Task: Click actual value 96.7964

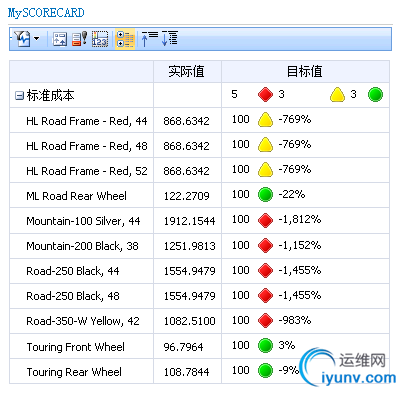Action: tap(183, 347)
